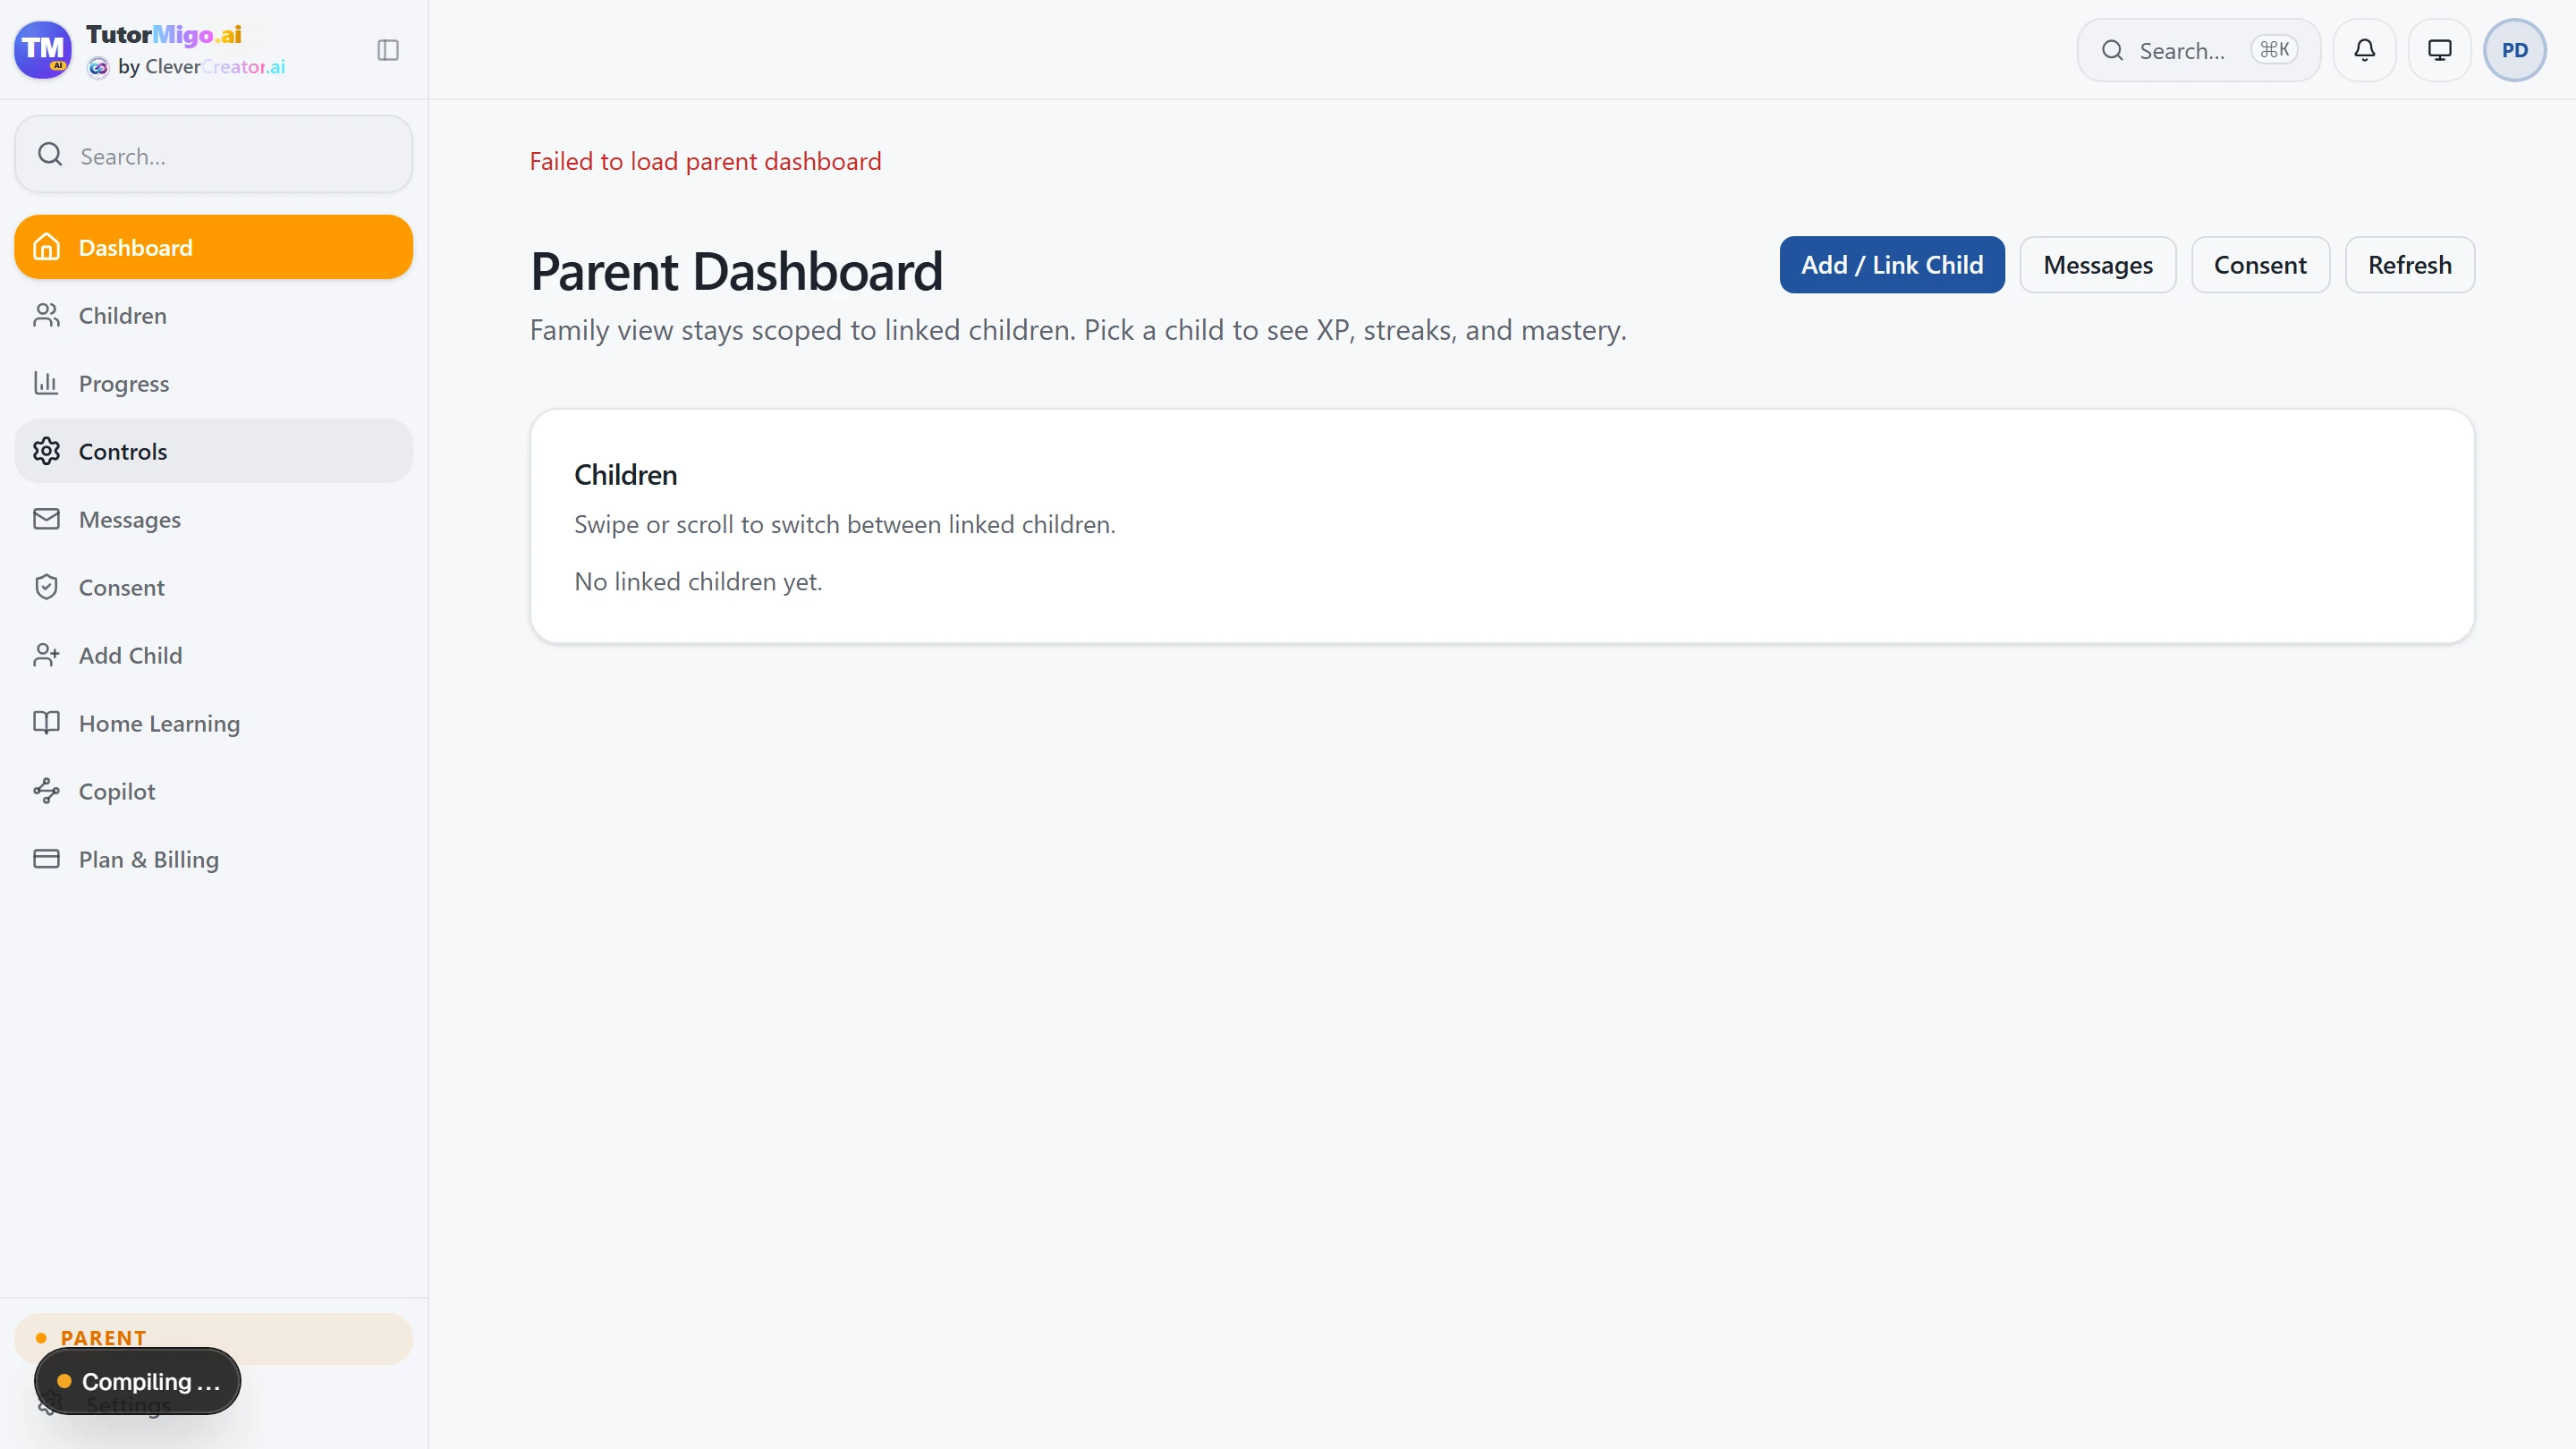Click the Progress bar-chart icon
This screenshot has height=1449, width=2576.
pos(47,383)
